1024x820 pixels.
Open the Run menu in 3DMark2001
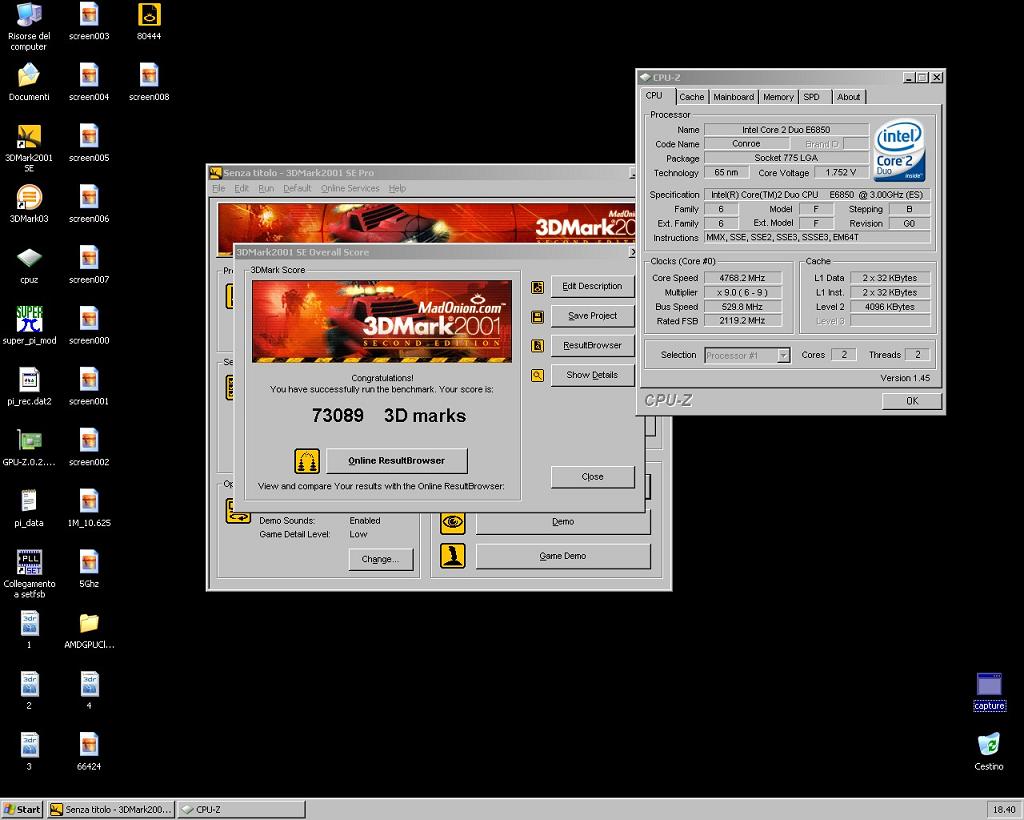click(266, 188)
